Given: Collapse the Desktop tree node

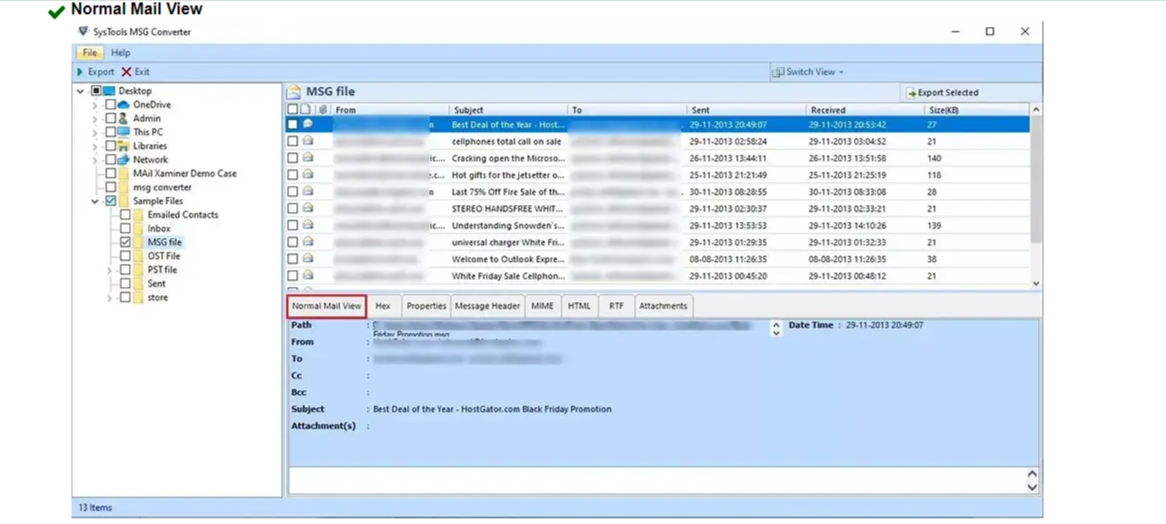Looking at the screenshot, I should [80, 91].
